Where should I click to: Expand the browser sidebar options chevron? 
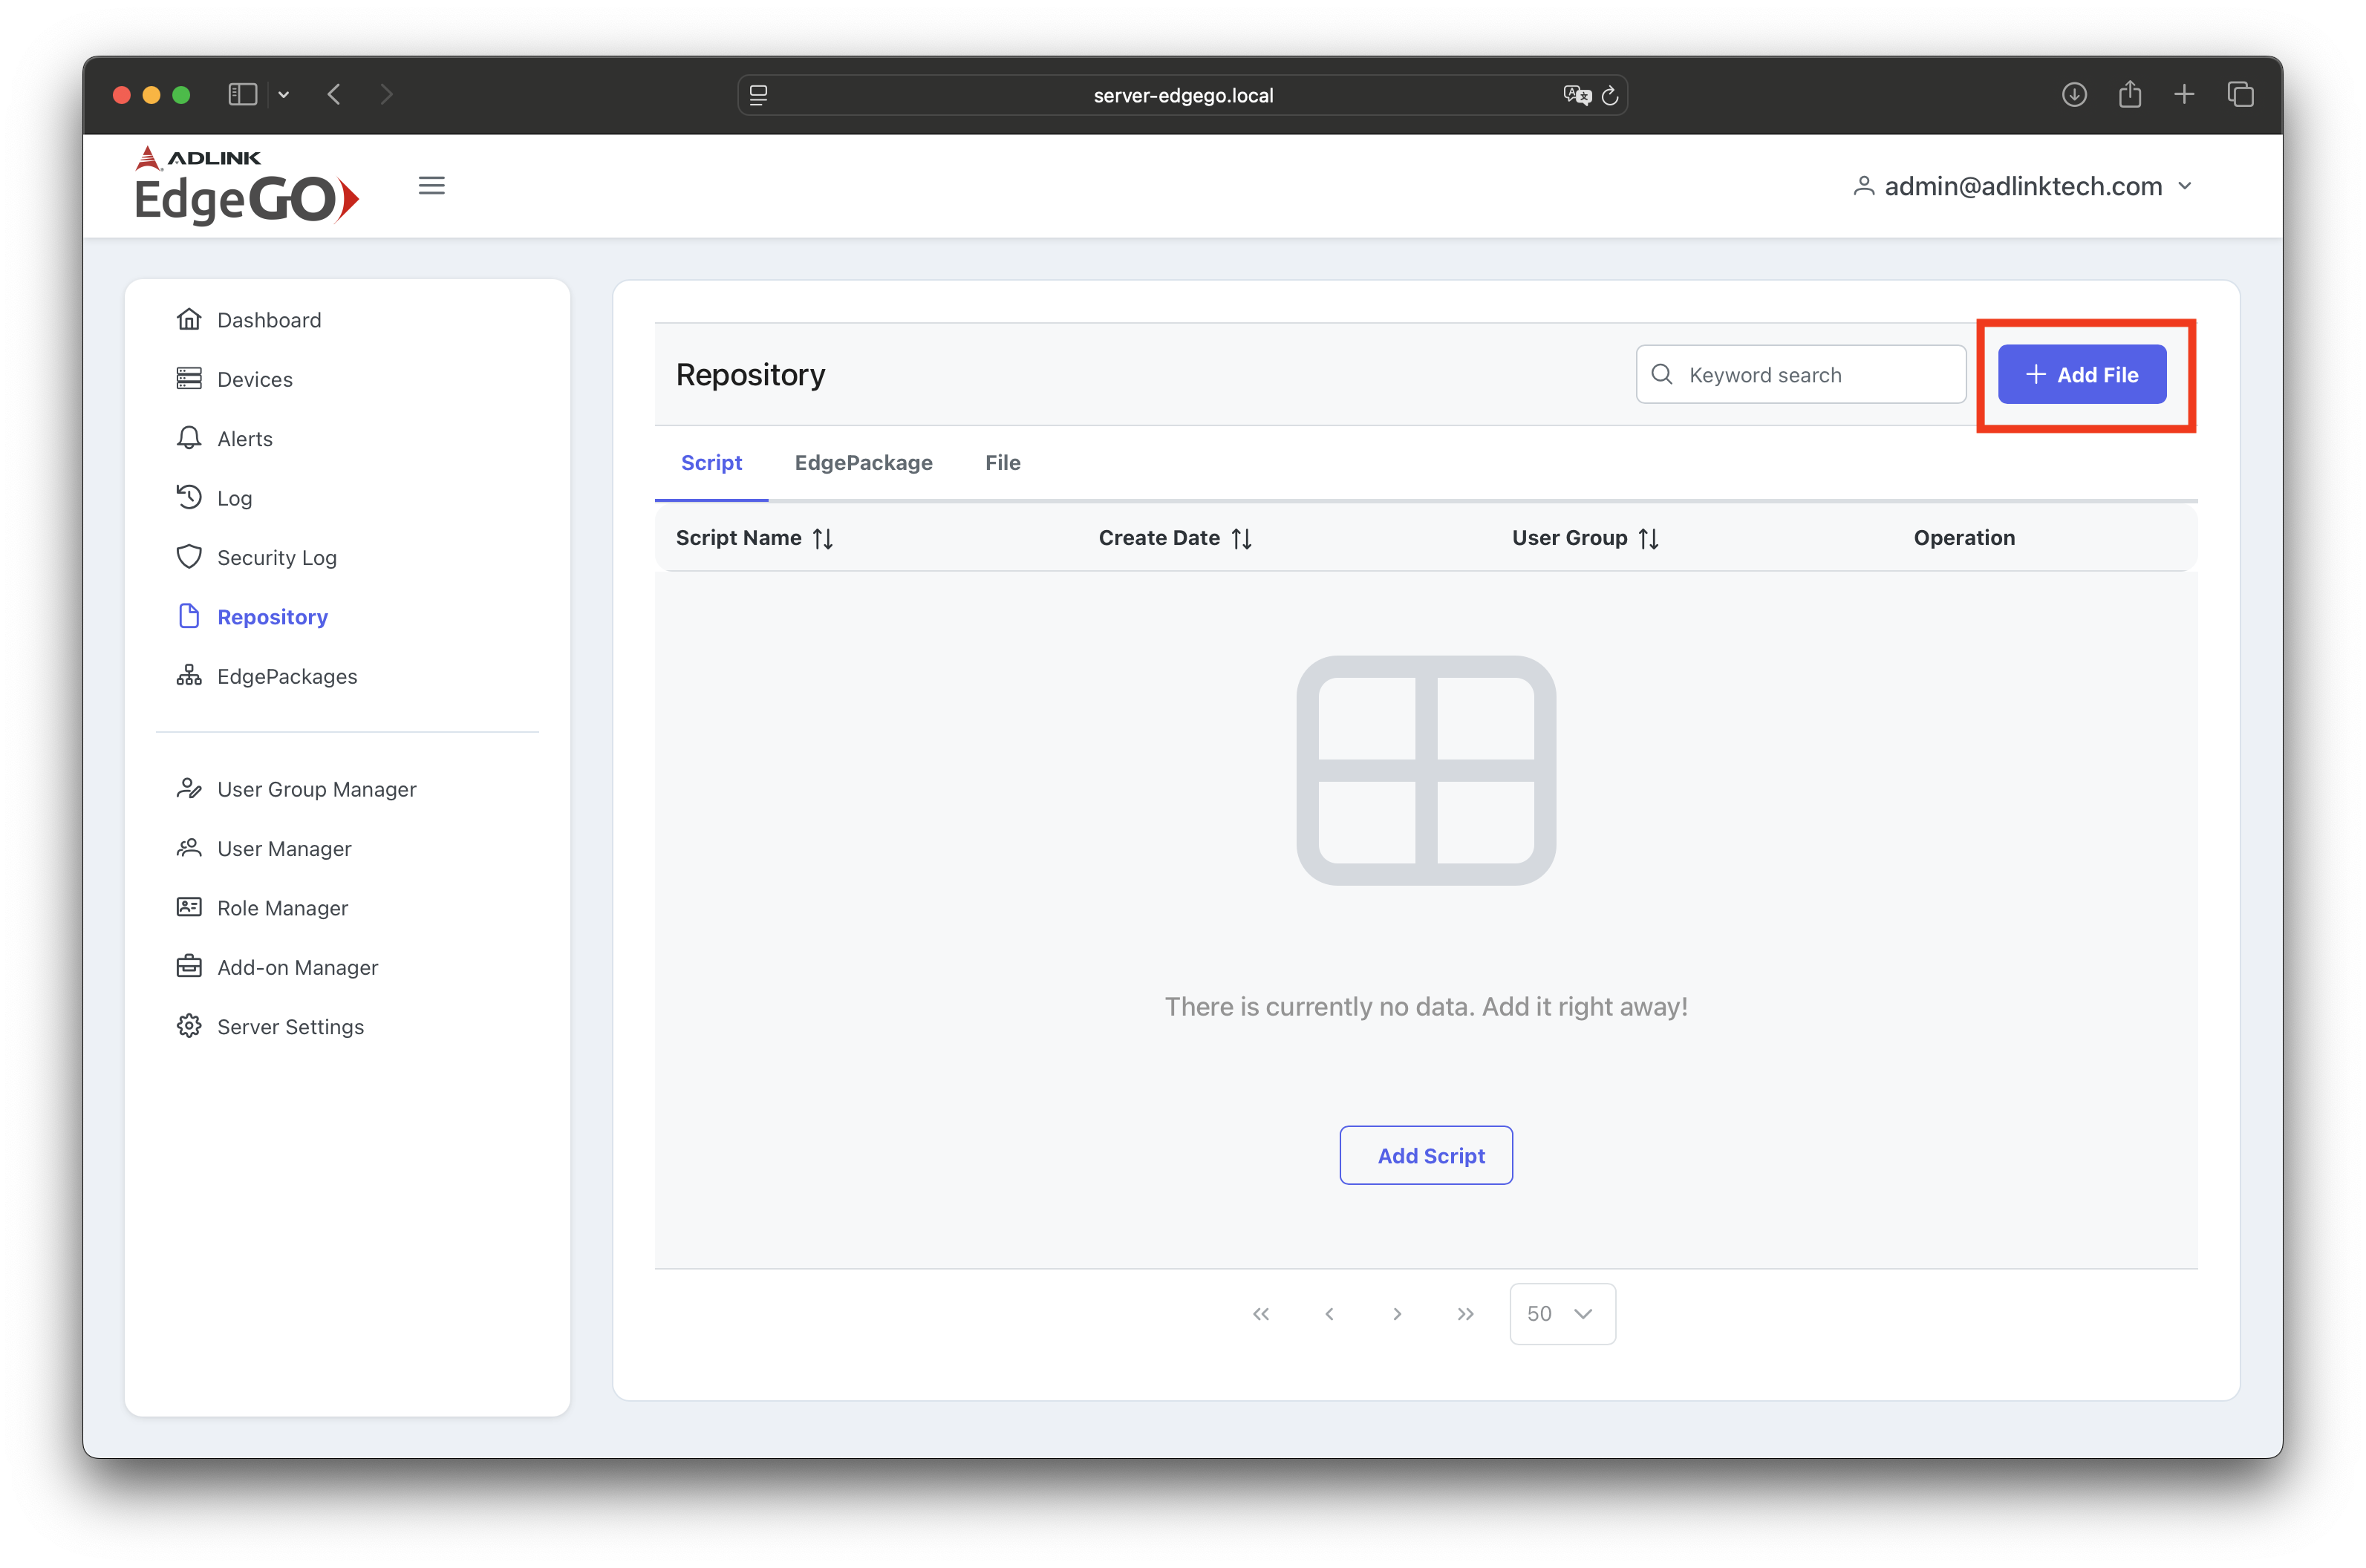284,95
